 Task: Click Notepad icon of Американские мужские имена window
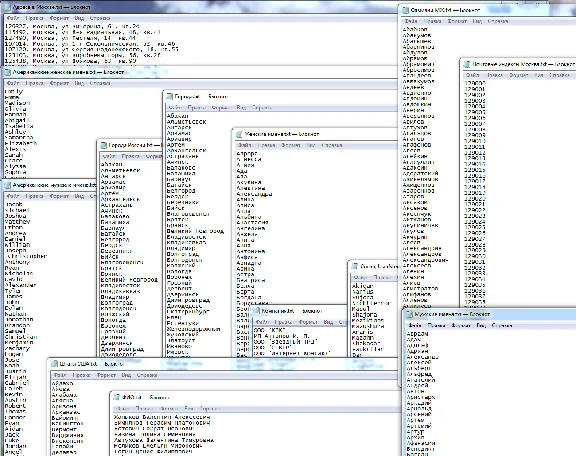(x=8, y=185)
